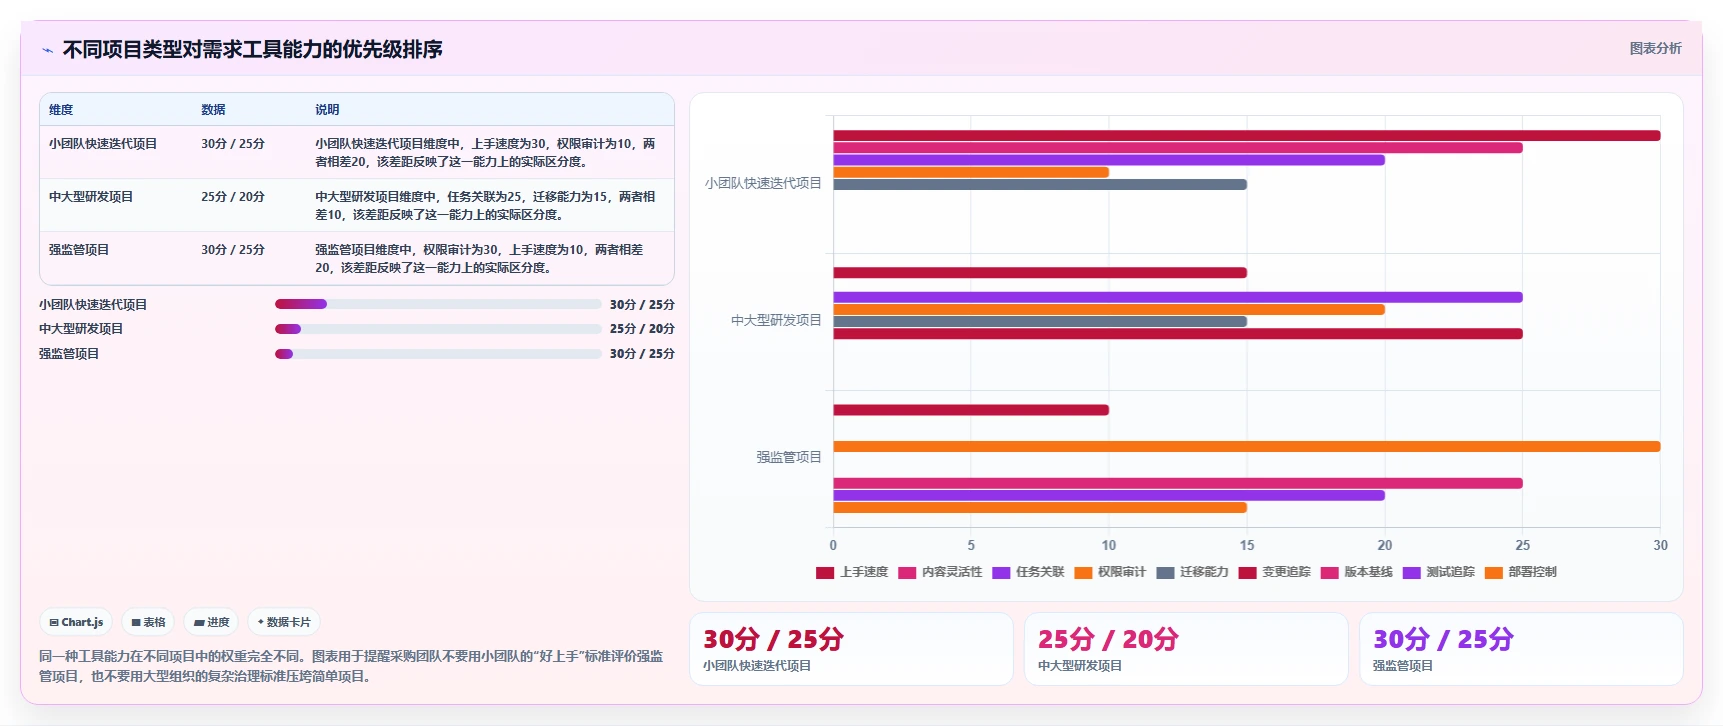Open the 30分 / 25分 强监管项目 stat card
The height and width of the screenshot is (726, 1723).
tap(1521, 649)
